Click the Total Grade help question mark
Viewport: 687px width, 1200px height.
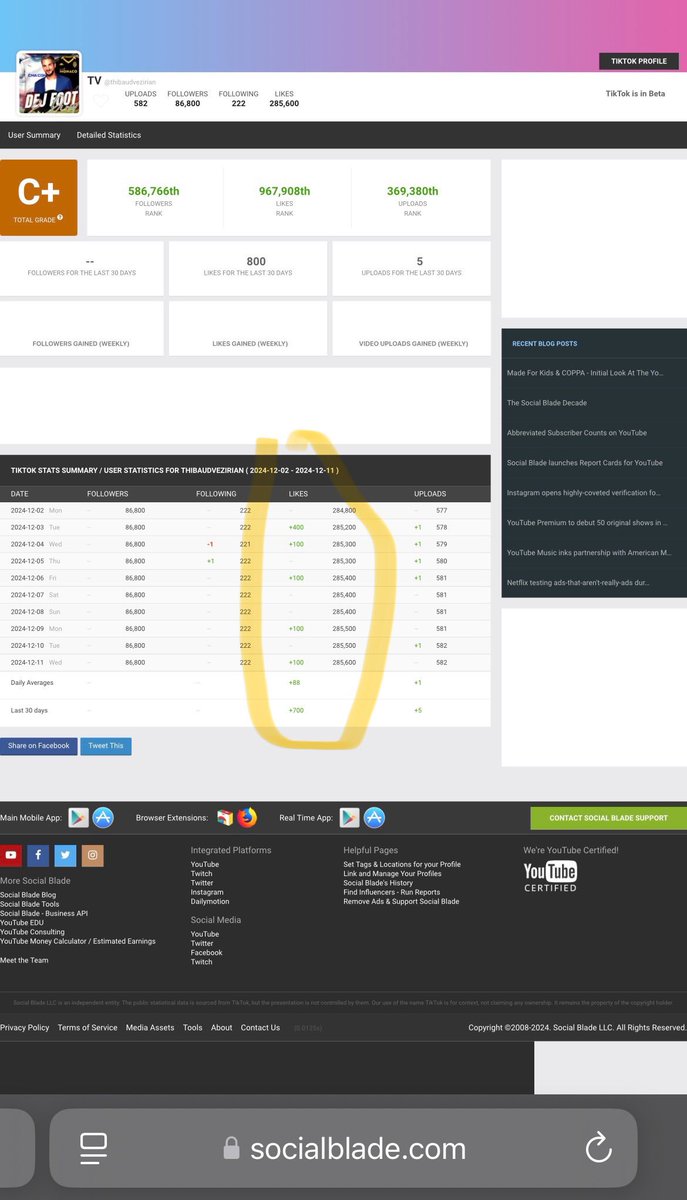tap(60, 218)
